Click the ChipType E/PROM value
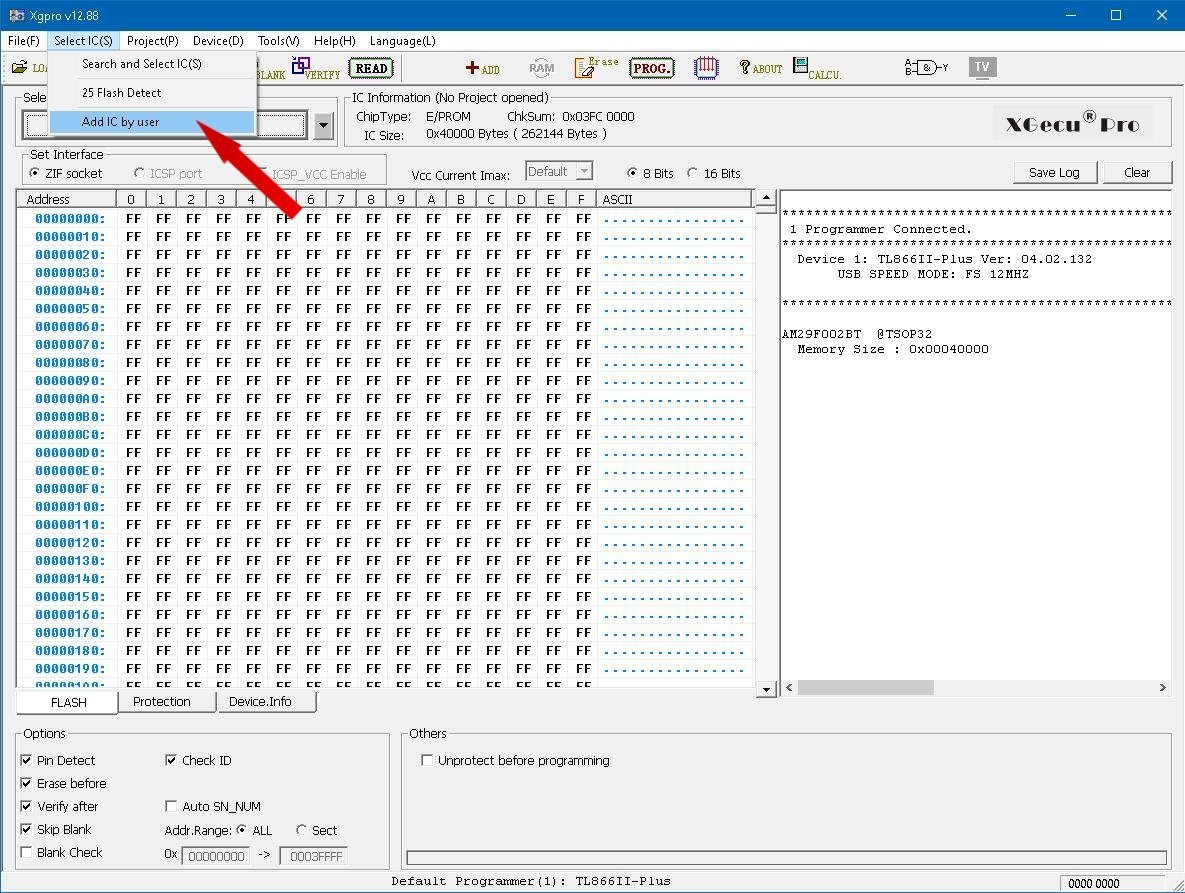Image resolution: width=1185 pixels, height=893 pixels. (448, 116)
